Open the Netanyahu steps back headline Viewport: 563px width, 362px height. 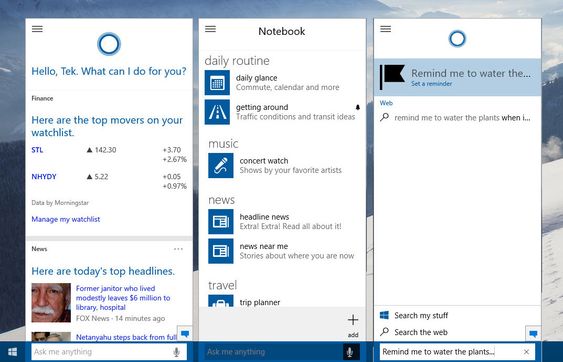pyautogui.click(x=126, y=337)
